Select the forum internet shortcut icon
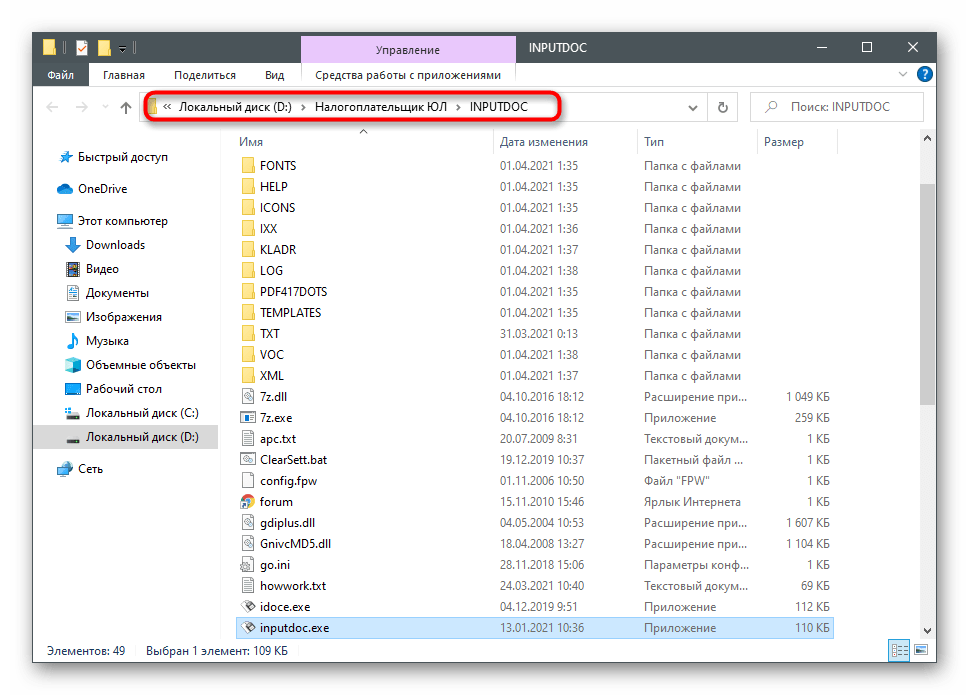This screenshot has height=695, width=969. [248, 502]
